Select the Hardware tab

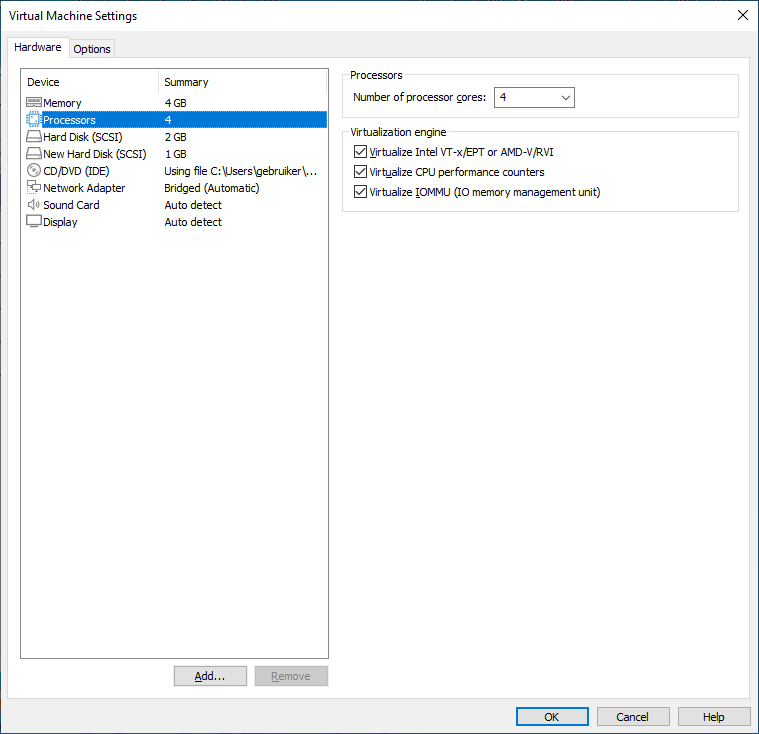click(x=38, y=48)
